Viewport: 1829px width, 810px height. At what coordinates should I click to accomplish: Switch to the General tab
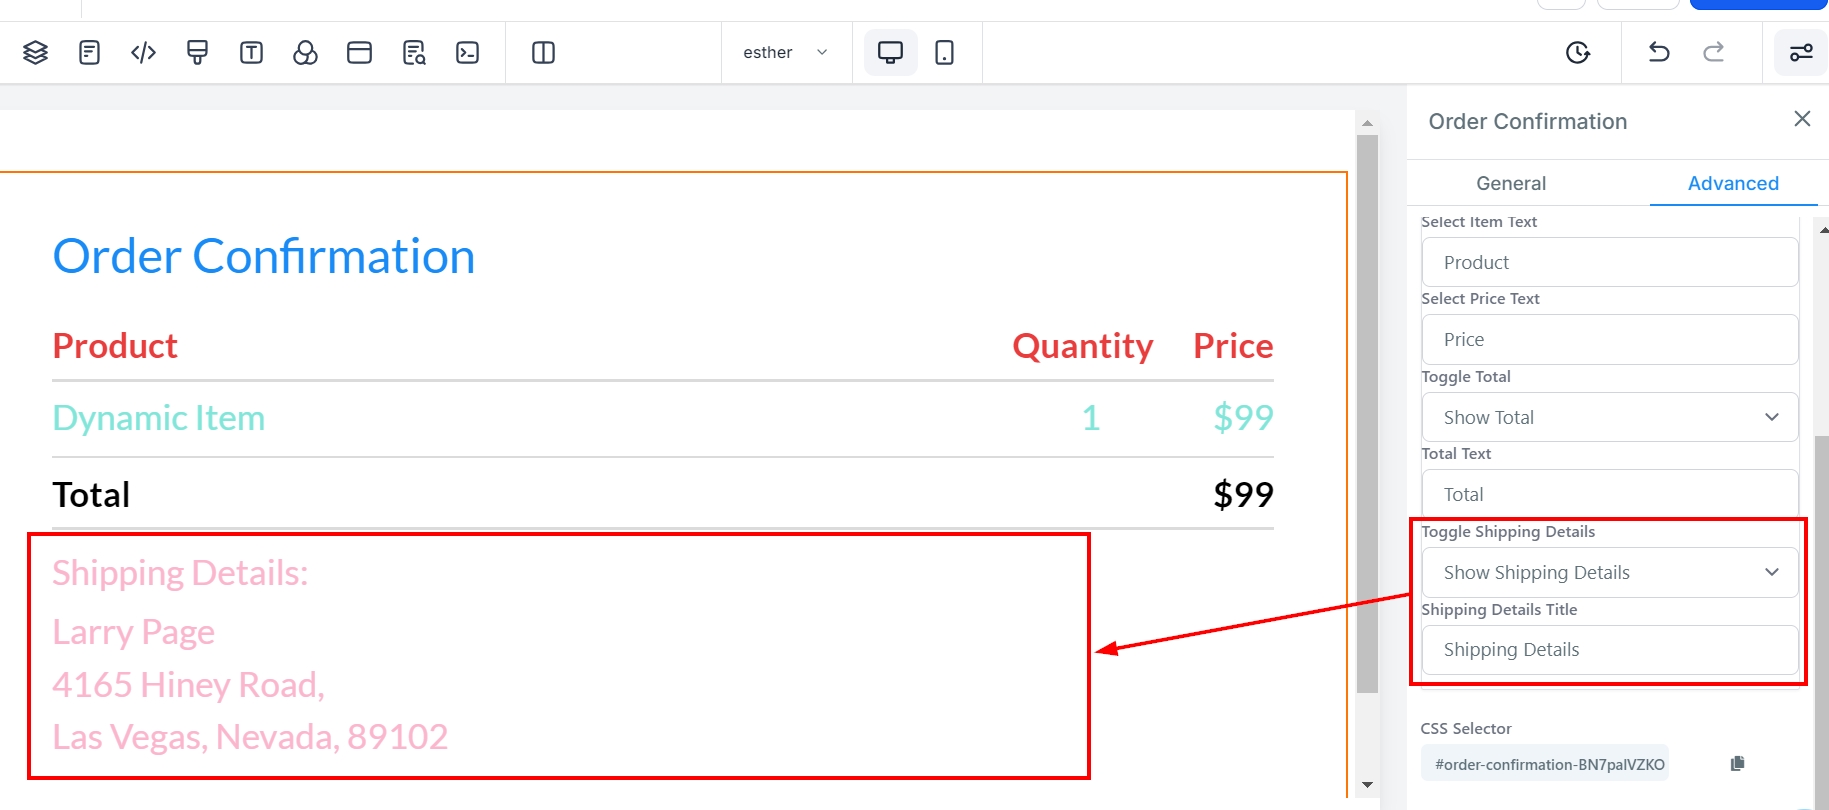[x=1511, y=183]
